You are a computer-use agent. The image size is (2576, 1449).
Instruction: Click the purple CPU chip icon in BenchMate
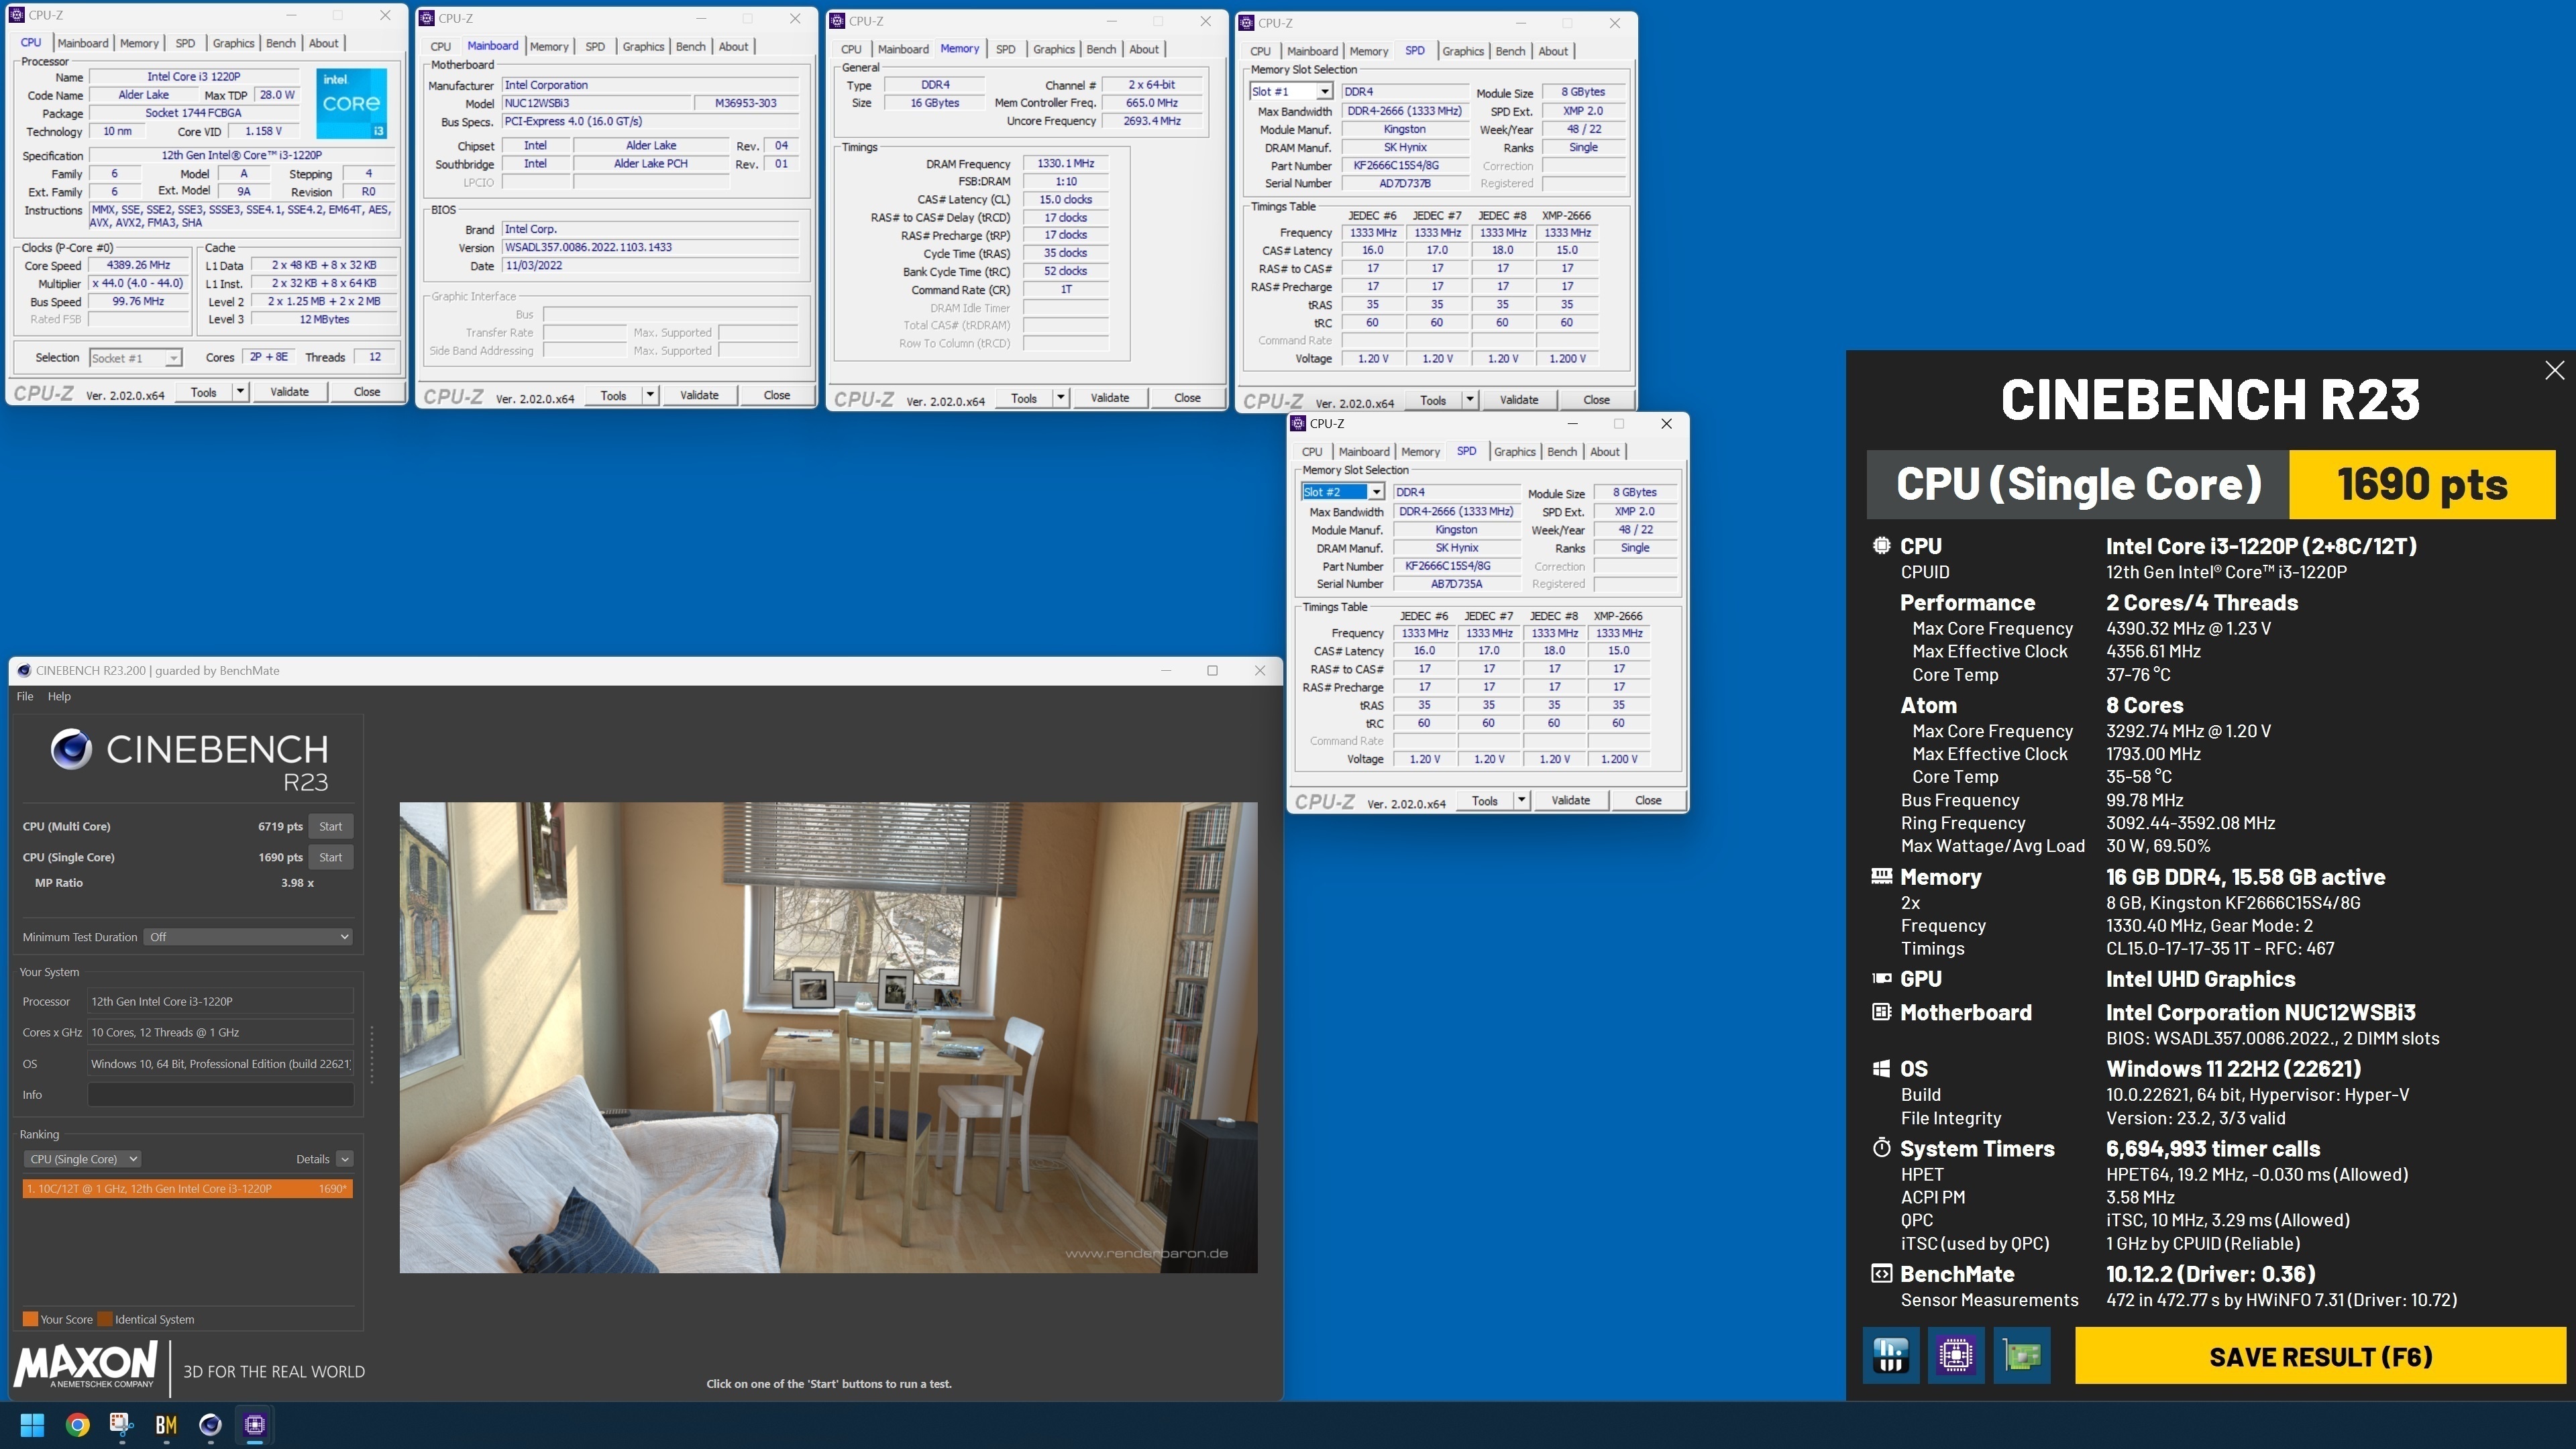[1955, 1356]
